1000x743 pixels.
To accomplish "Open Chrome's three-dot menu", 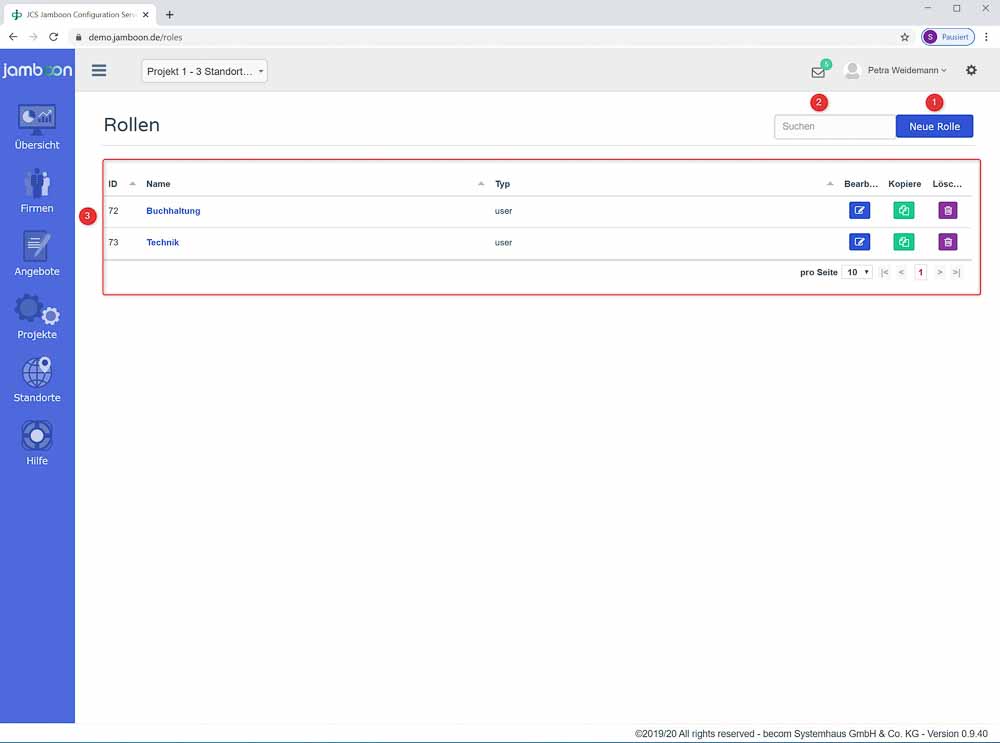I will click(x=986, y=37).
